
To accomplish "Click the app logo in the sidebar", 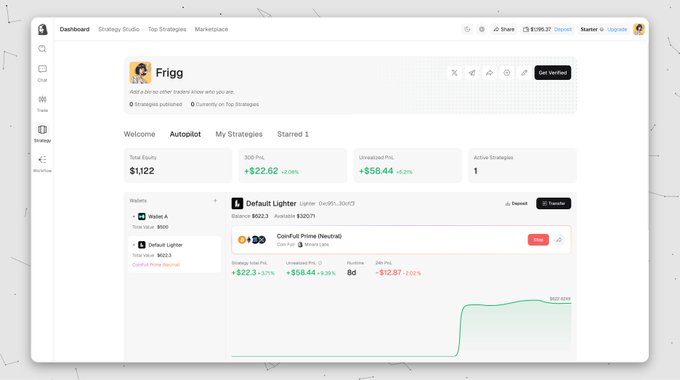I will click(42, 29).
